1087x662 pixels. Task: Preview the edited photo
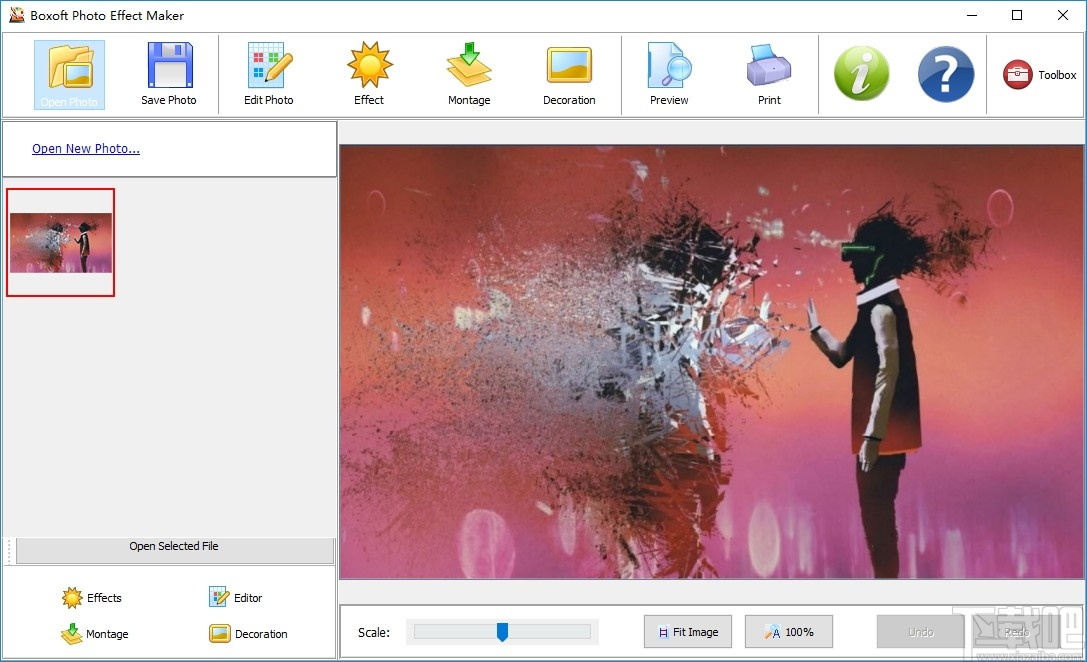point(668,73)
